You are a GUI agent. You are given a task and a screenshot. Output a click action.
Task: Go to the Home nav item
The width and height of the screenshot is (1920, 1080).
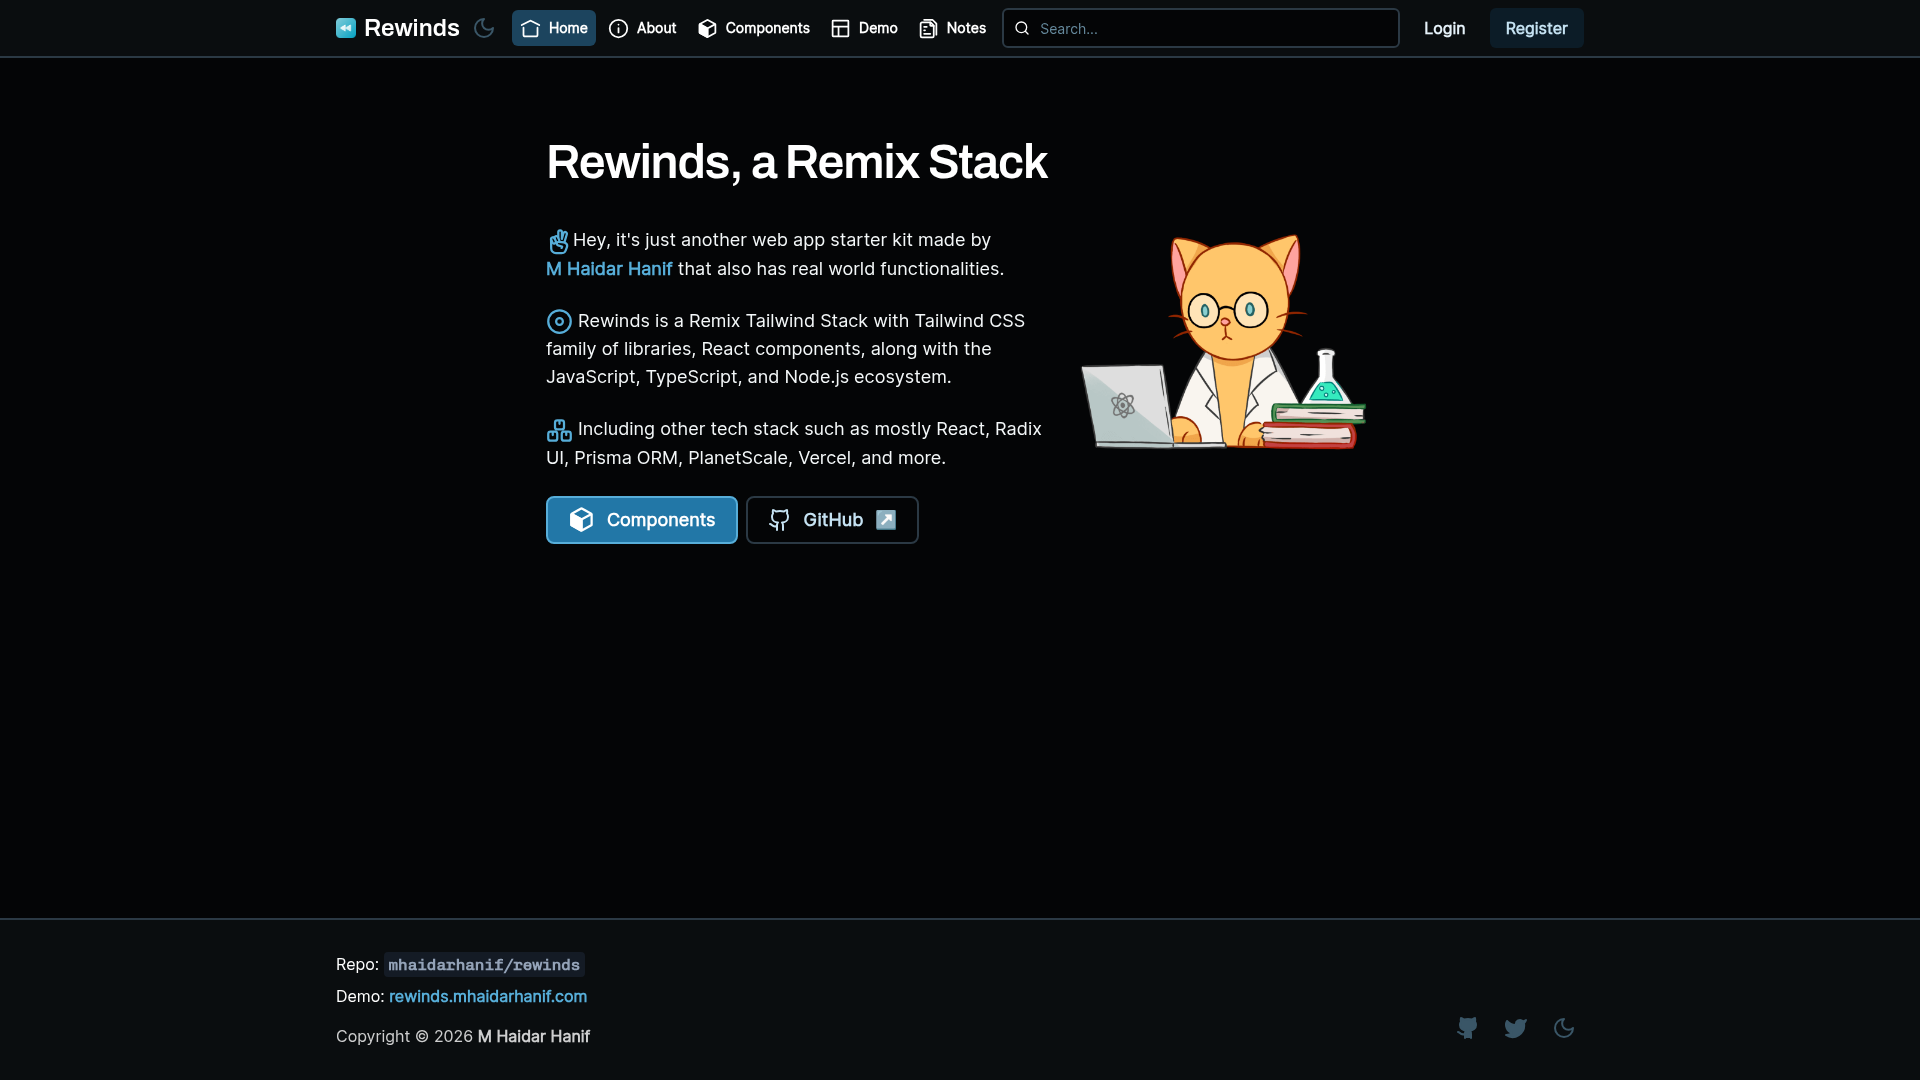554,28
